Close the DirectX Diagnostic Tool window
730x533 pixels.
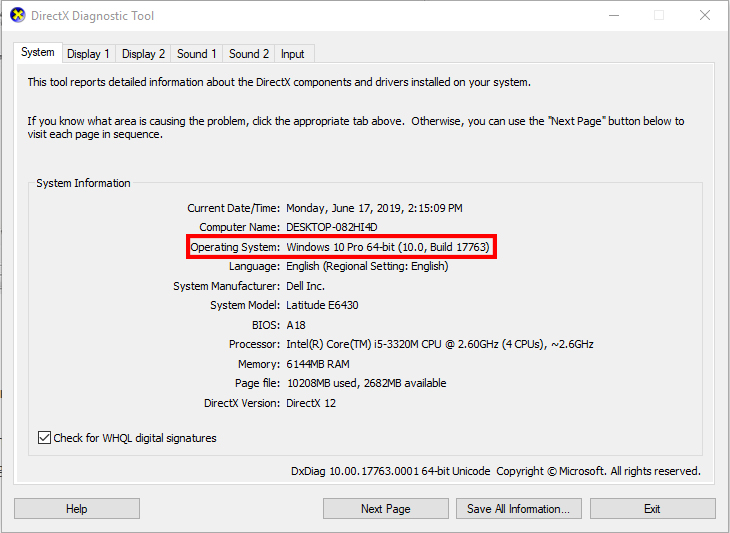tap(705, 15)
